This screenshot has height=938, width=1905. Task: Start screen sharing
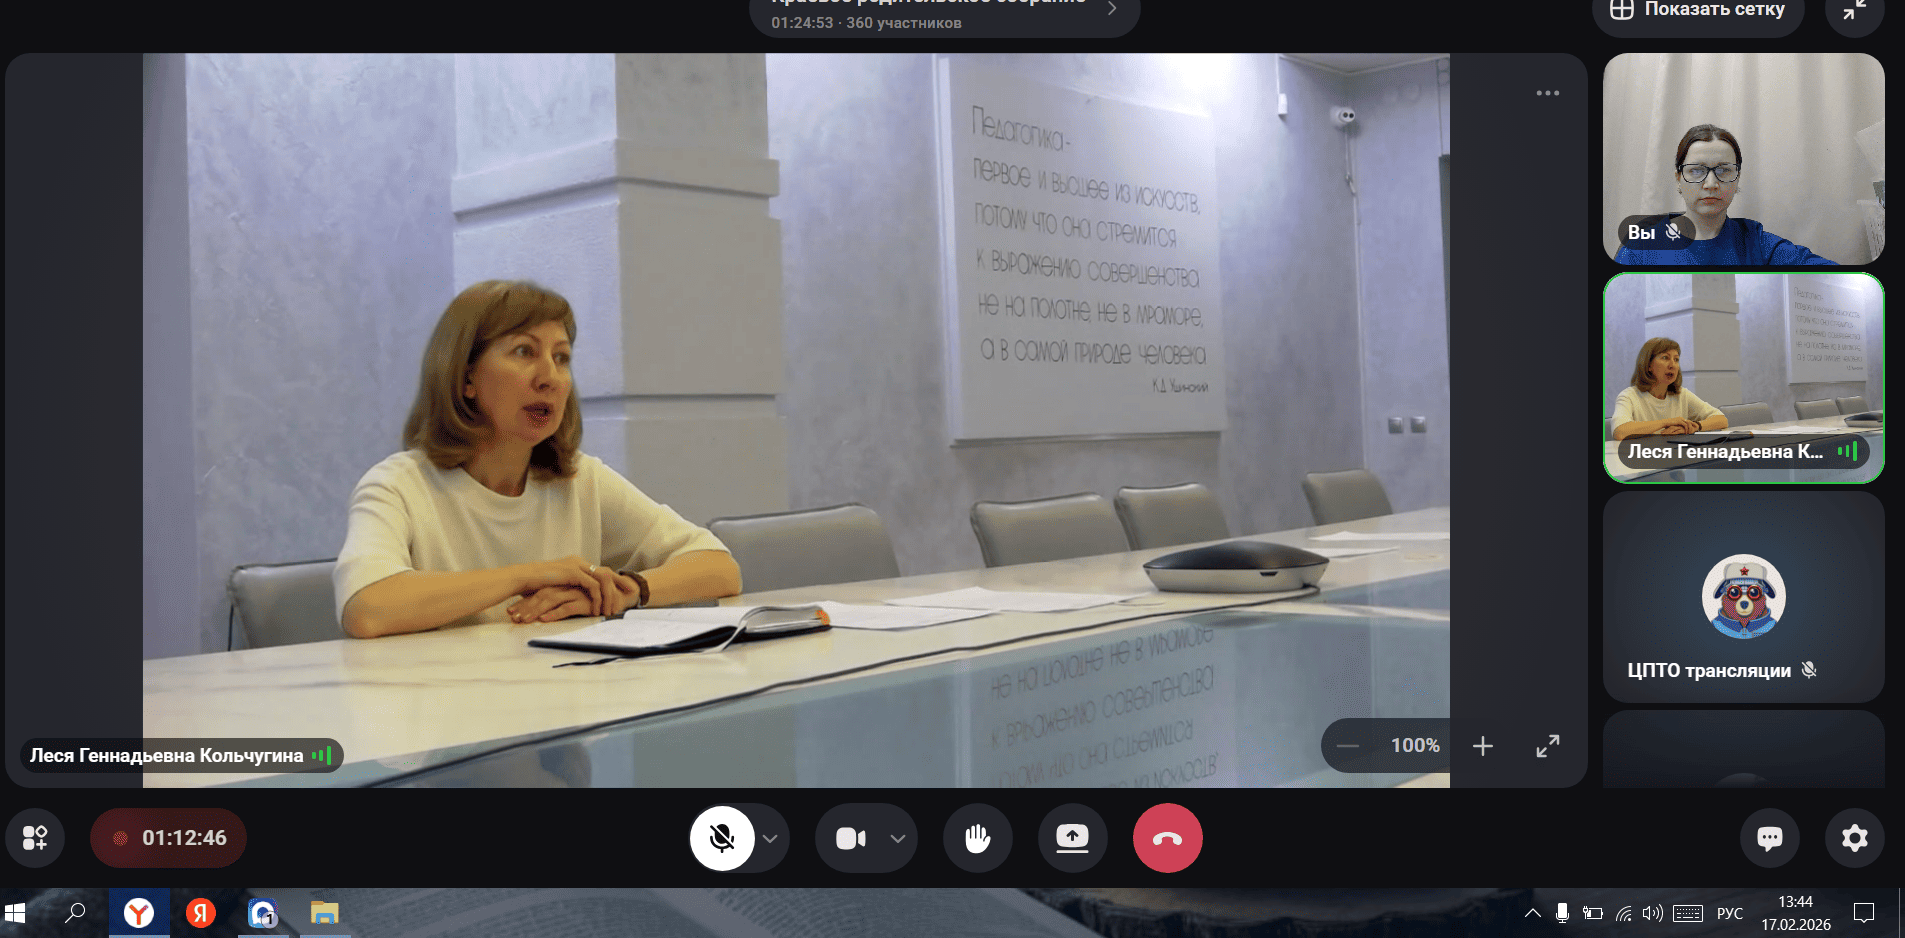tap(1072, 838)
